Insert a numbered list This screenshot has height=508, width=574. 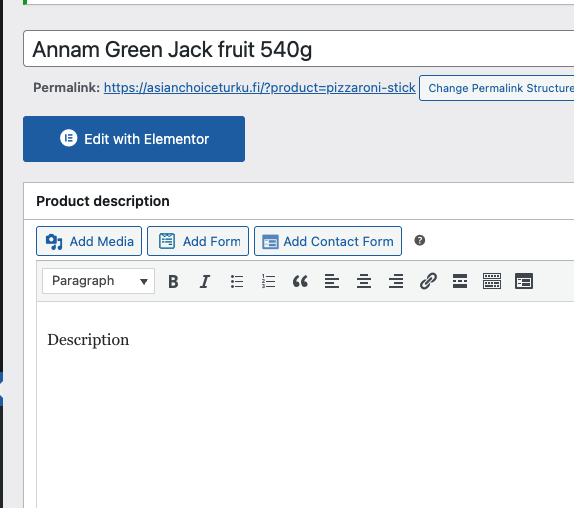268,281
